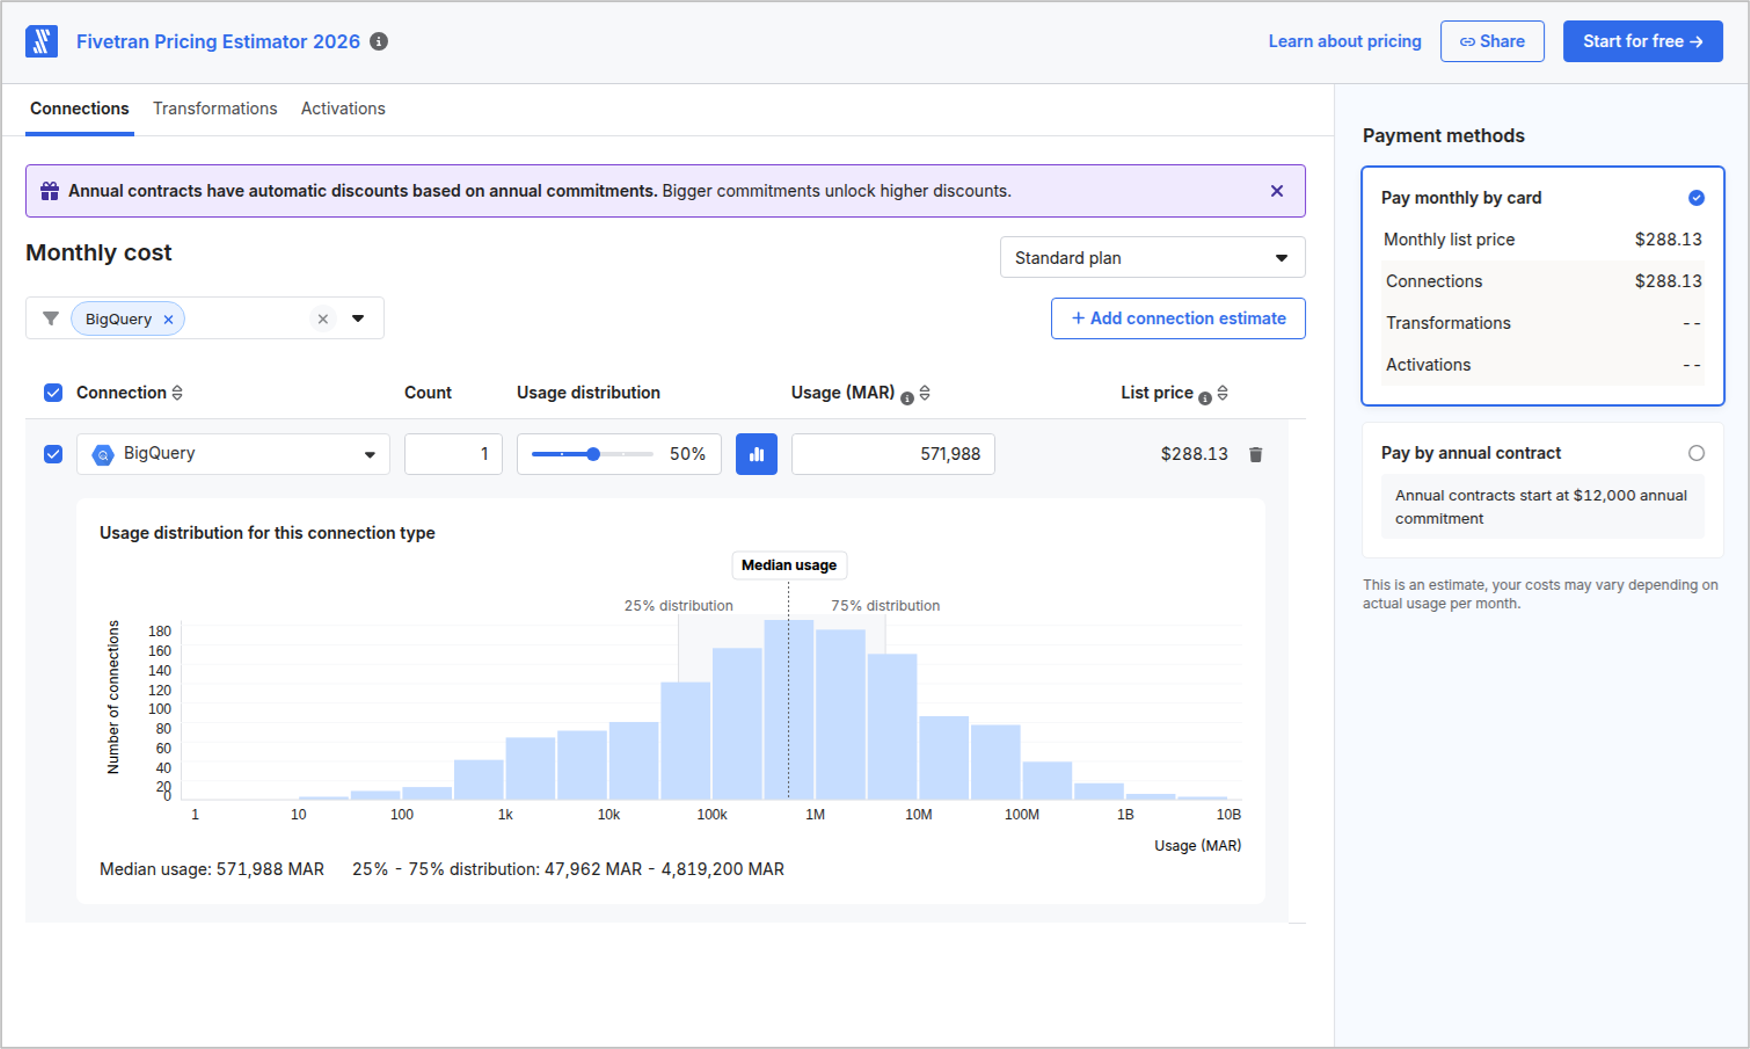Viewport: 1750px width, 1049px height.
Task: Click the Activations cost row in payment panel
Action: 1542,365
